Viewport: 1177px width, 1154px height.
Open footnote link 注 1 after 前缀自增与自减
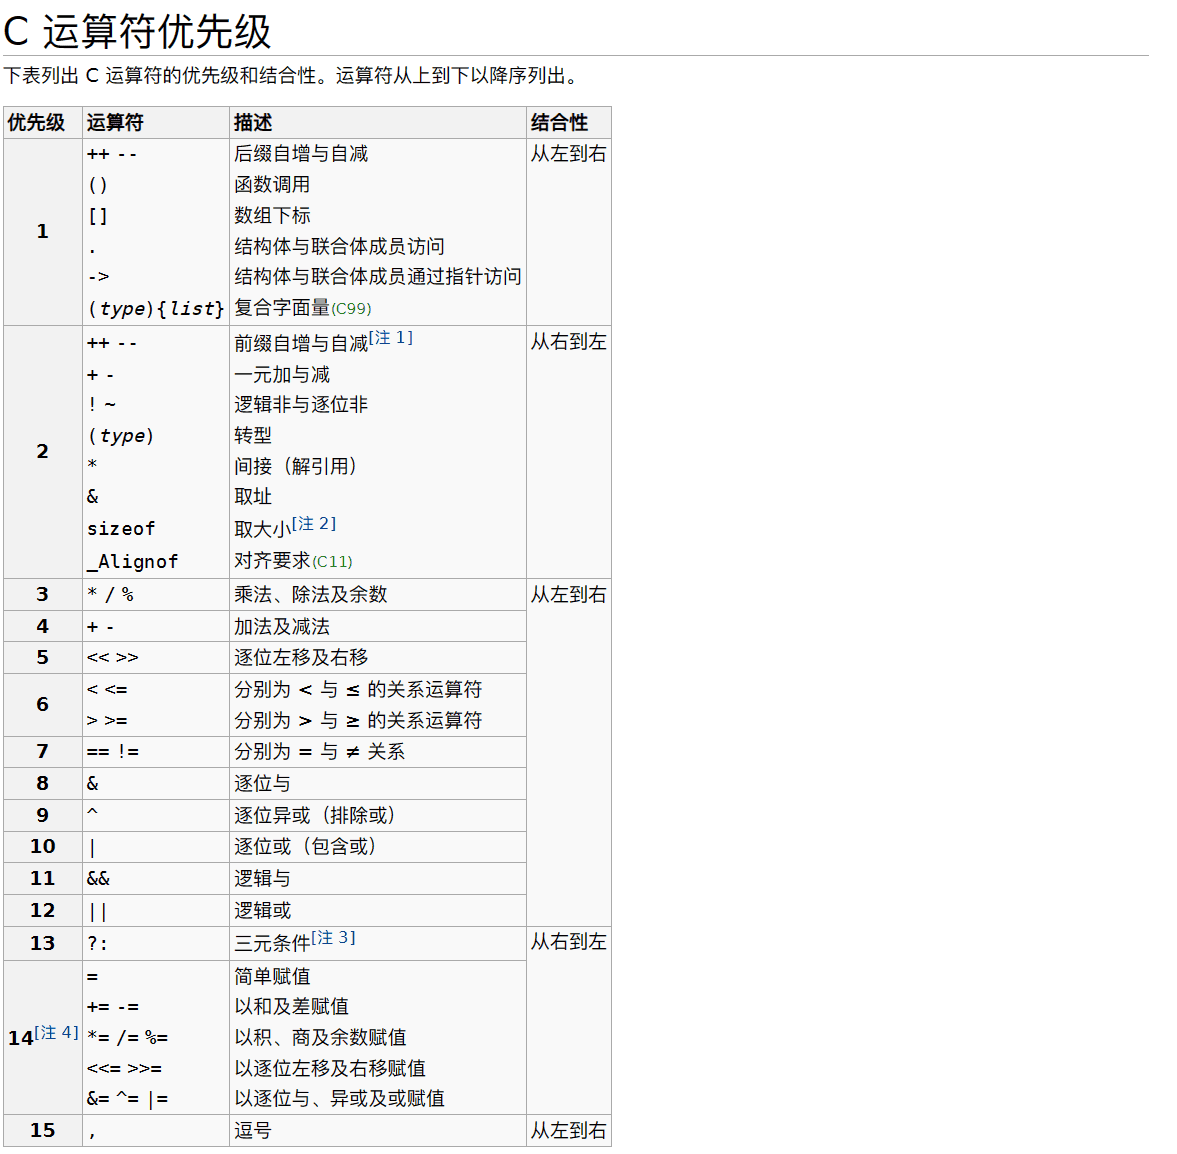pyautogui.click(x=391, y=338)
